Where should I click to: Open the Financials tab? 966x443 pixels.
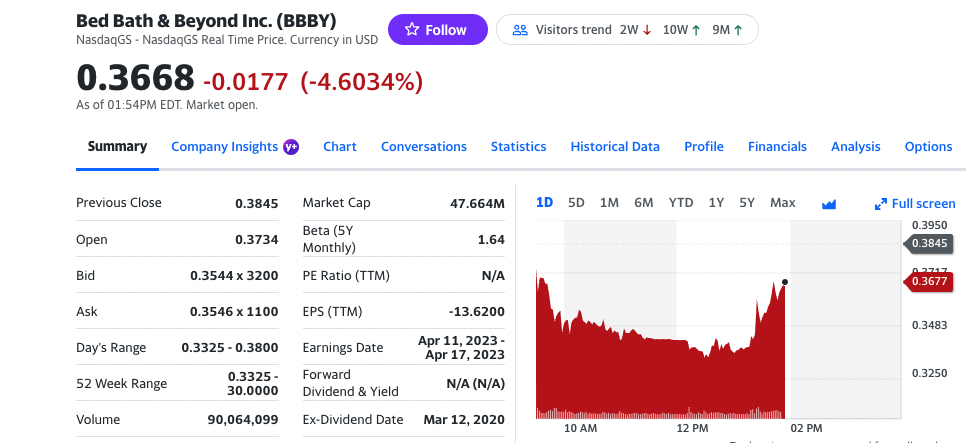pyautogui.click(x=777, y=147)
